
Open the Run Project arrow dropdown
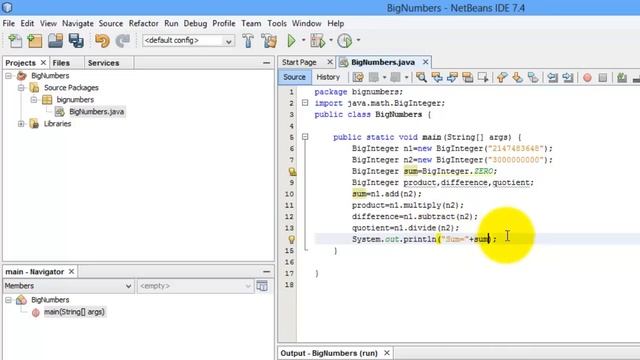coord(303,40)
